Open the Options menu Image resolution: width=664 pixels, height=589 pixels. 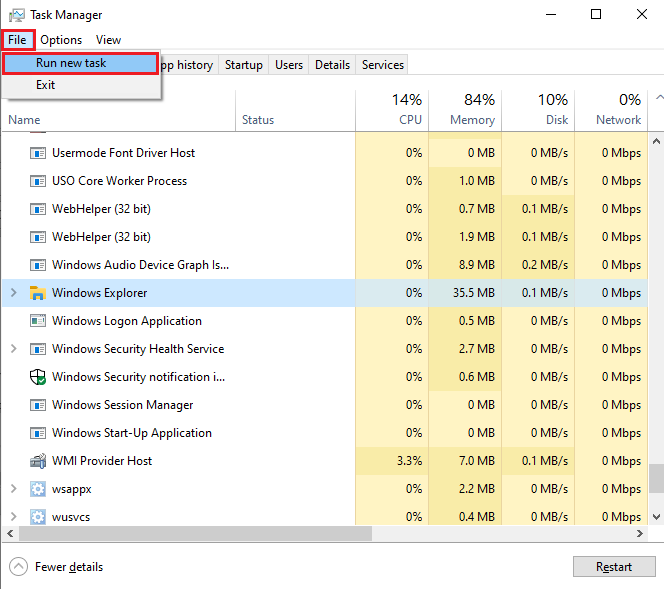[61, 40]
